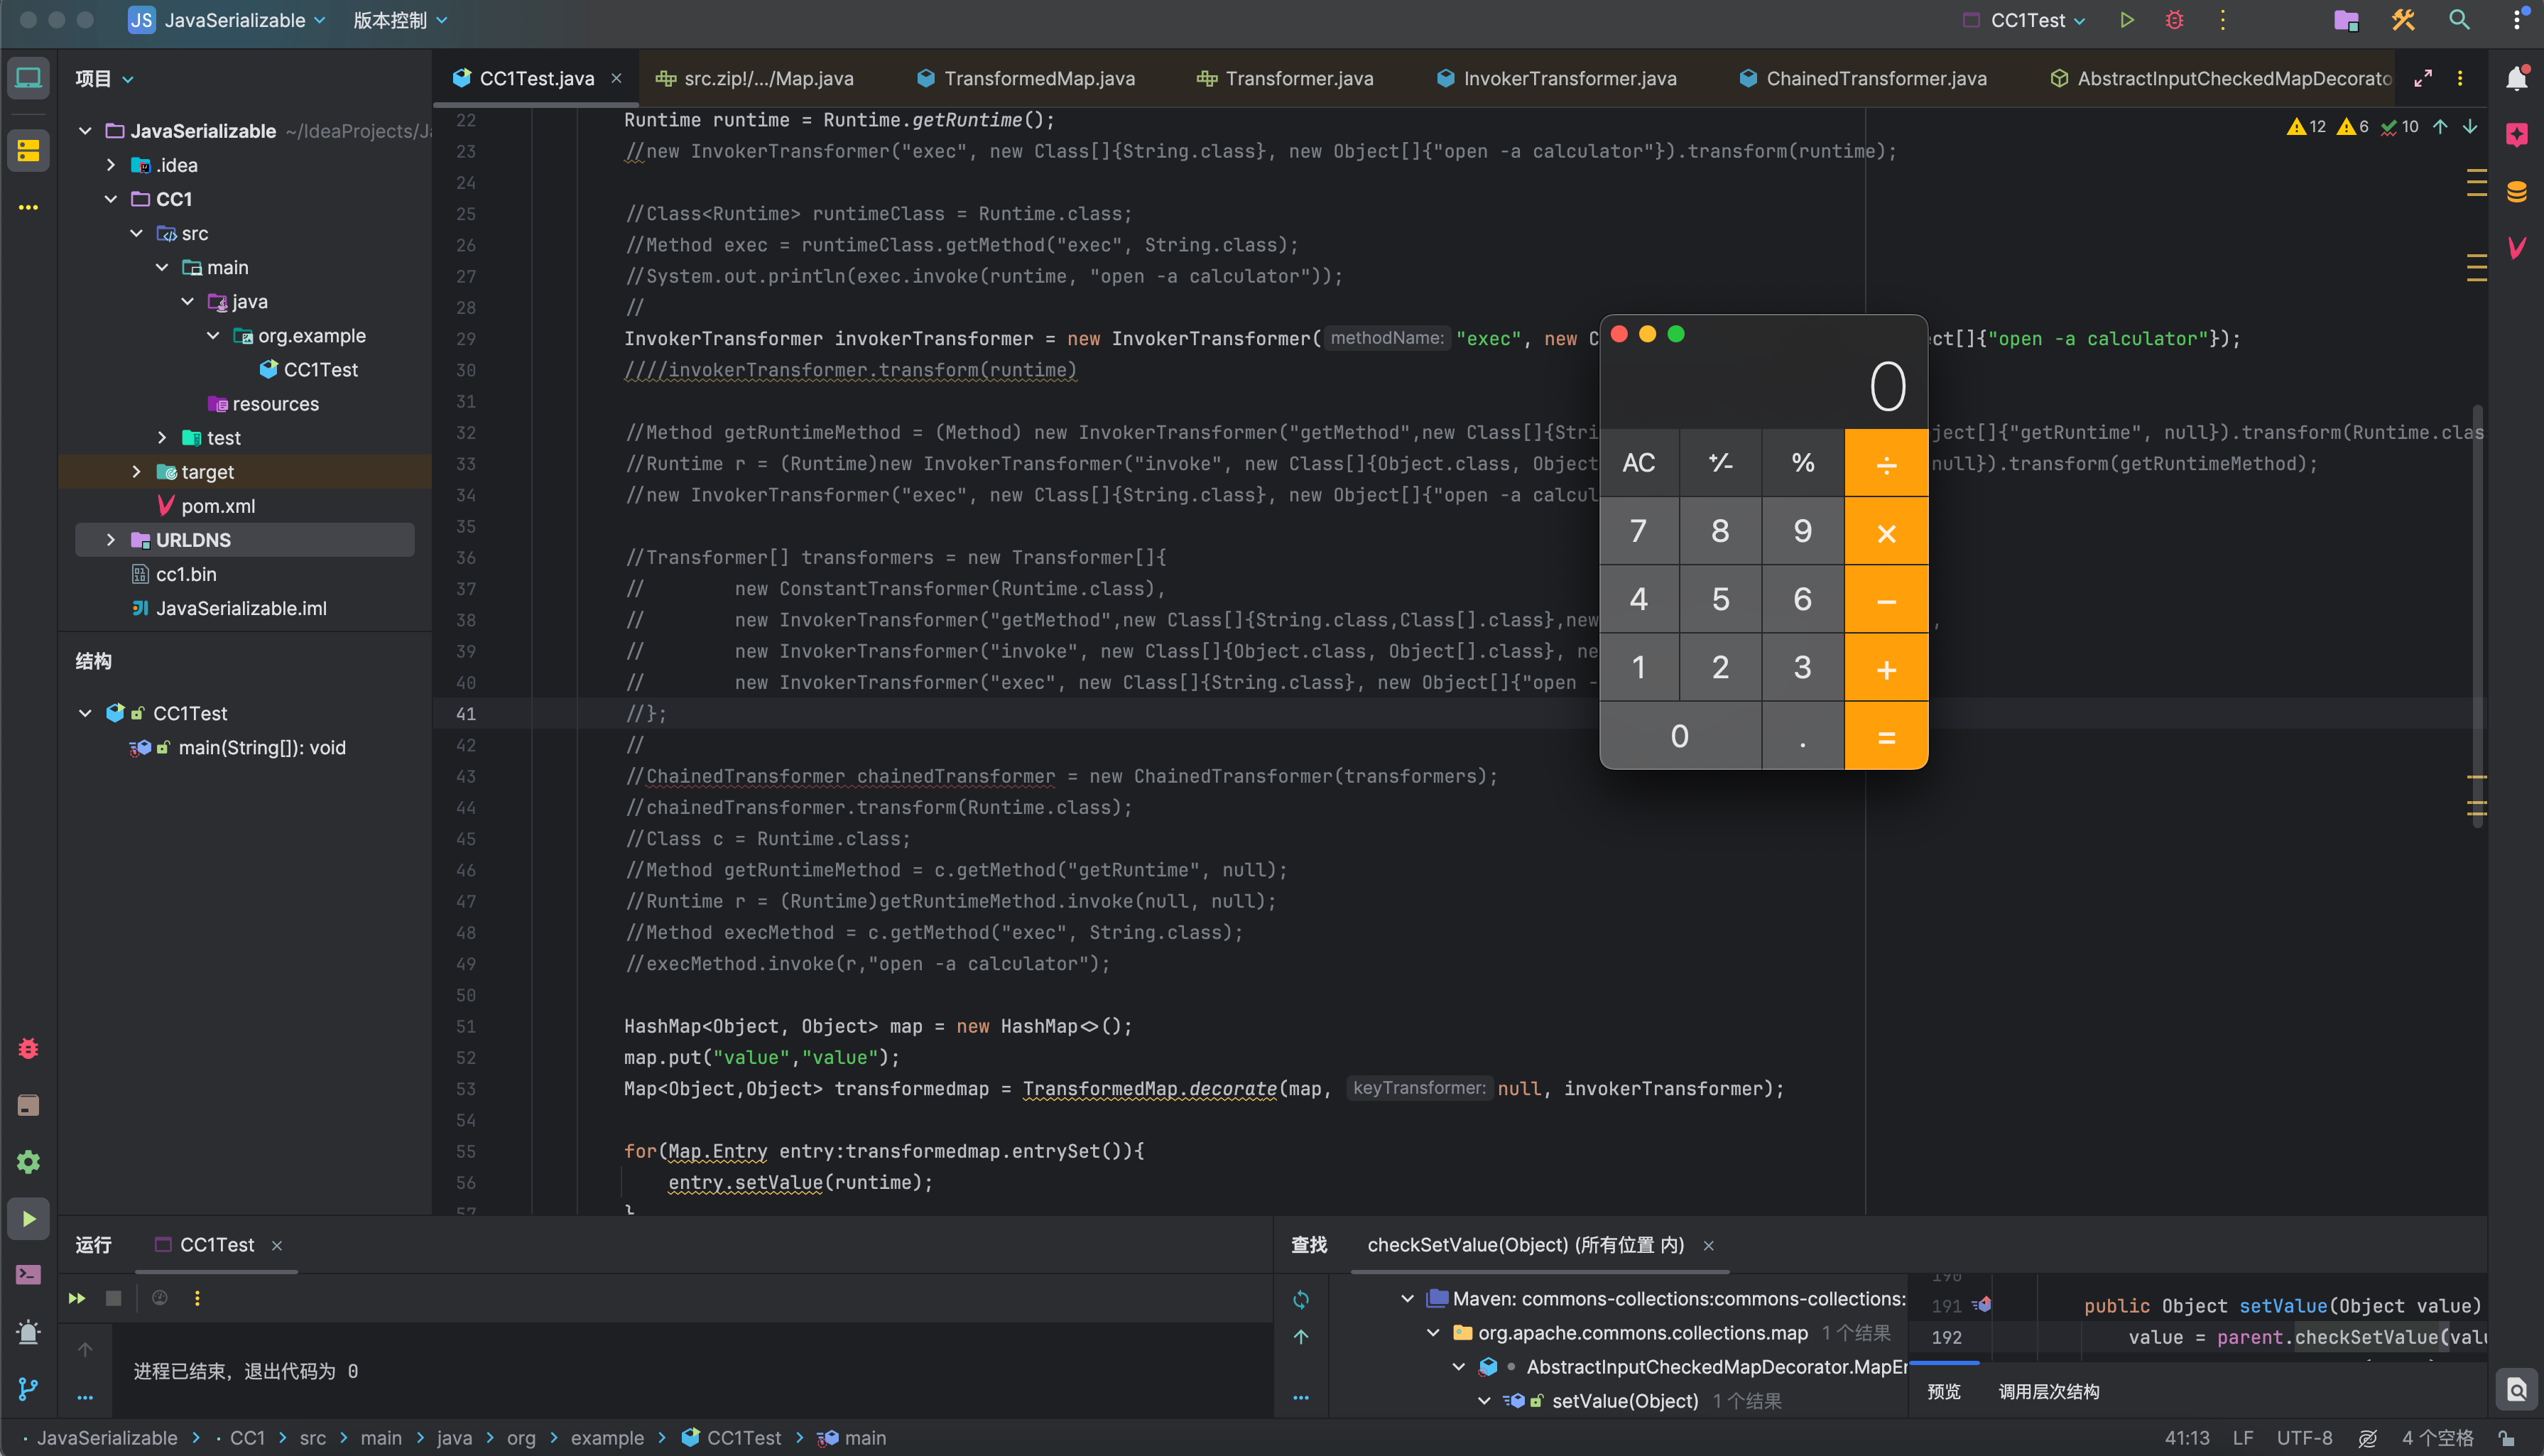
Task: Open the Maven tool window
Action: tap(2516, 248)
